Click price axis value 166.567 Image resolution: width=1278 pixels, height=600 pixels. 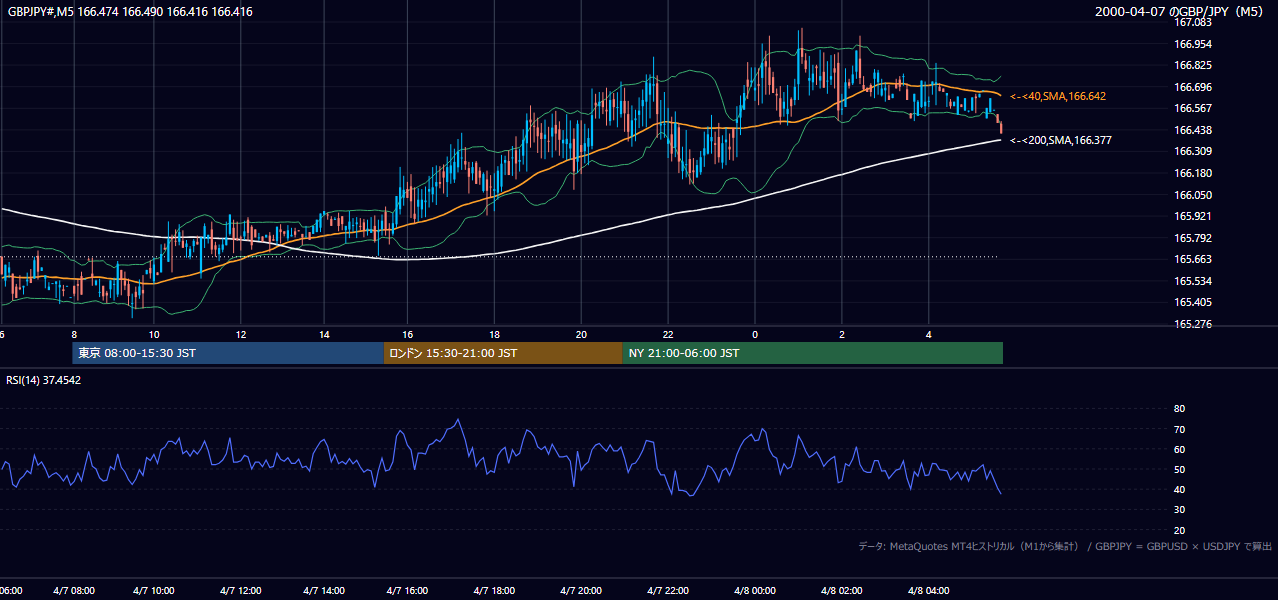tap(1192, 108)
